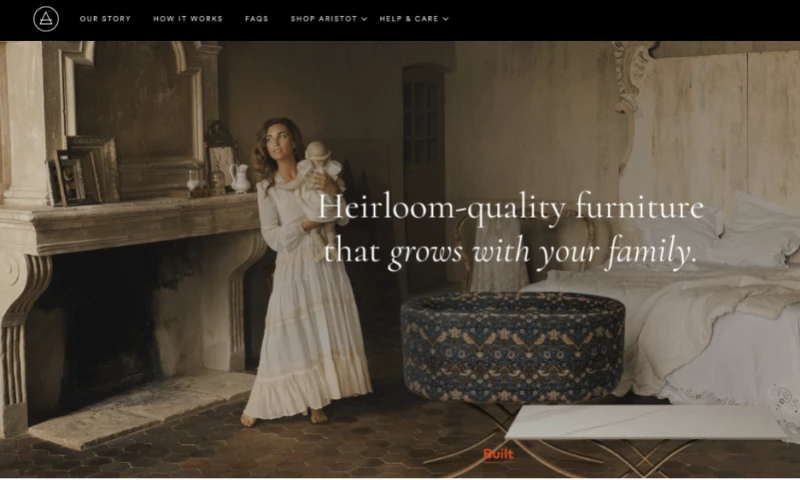Open the Our Story page
This screenshot has width=800, height=480.
click(x=105, y=19)
